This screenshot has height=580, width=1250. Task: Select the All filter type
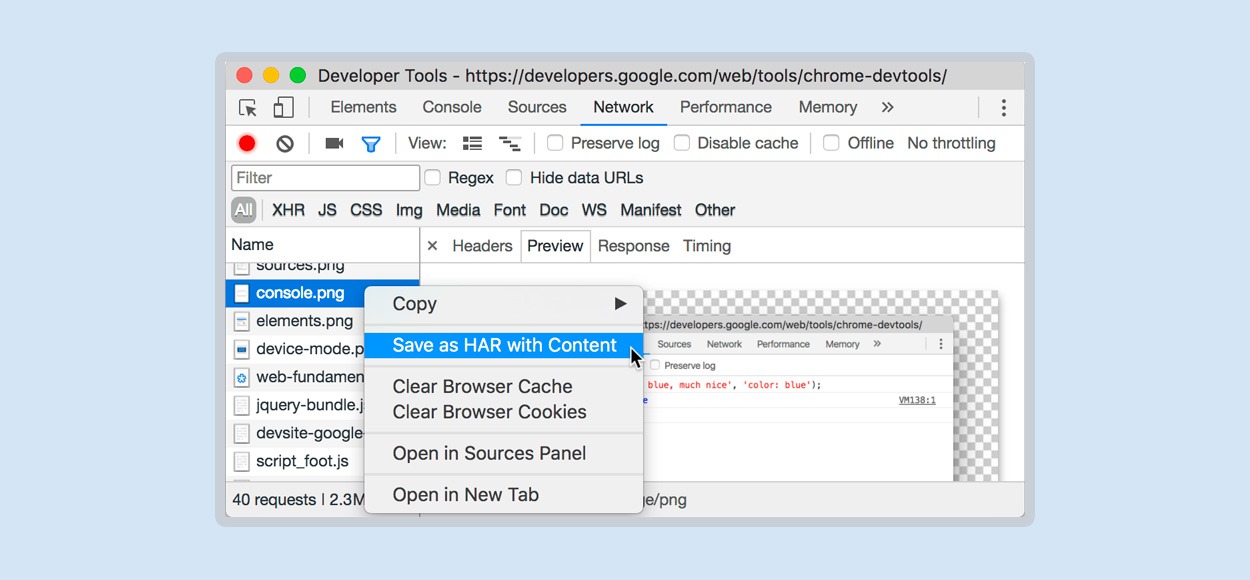pyautogui.click(x=243, y=210)
